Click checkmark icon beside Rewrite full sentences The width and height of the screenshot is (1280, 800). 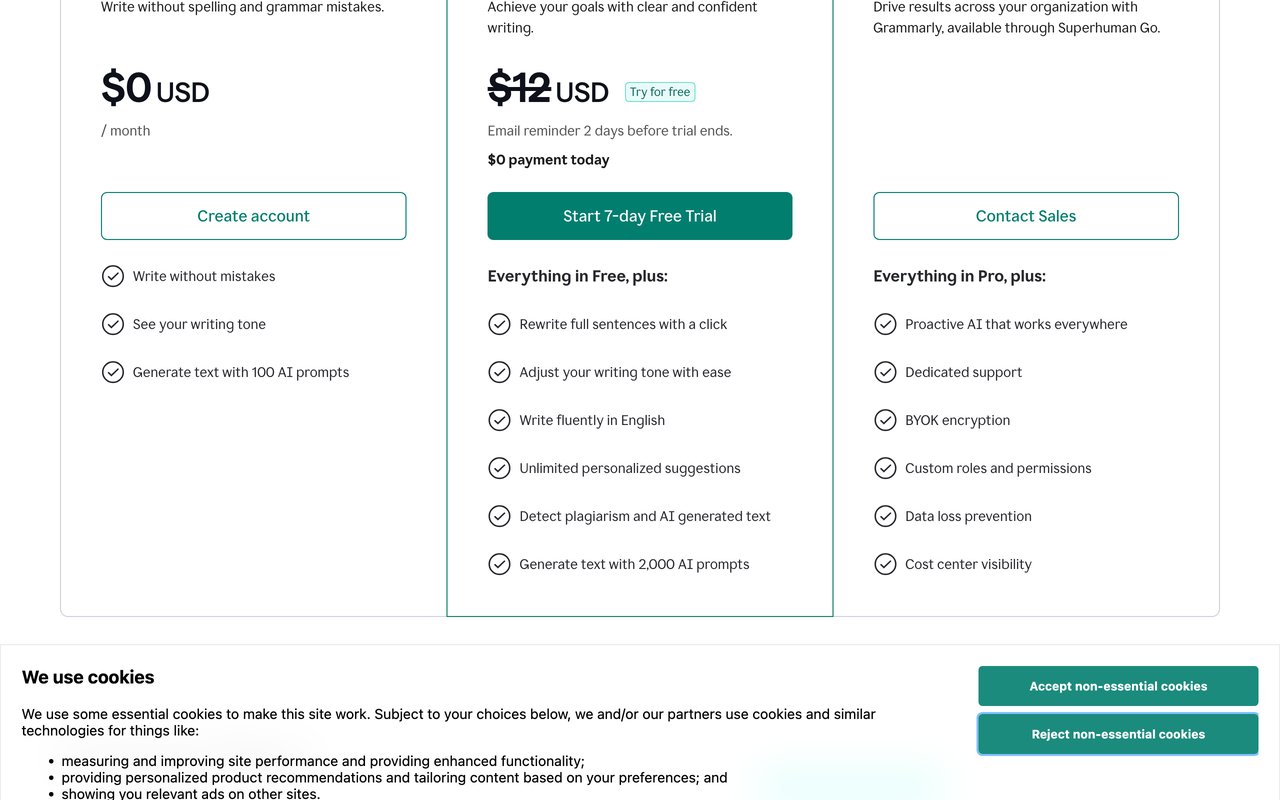pyautogui.click(x=499, y=324)
